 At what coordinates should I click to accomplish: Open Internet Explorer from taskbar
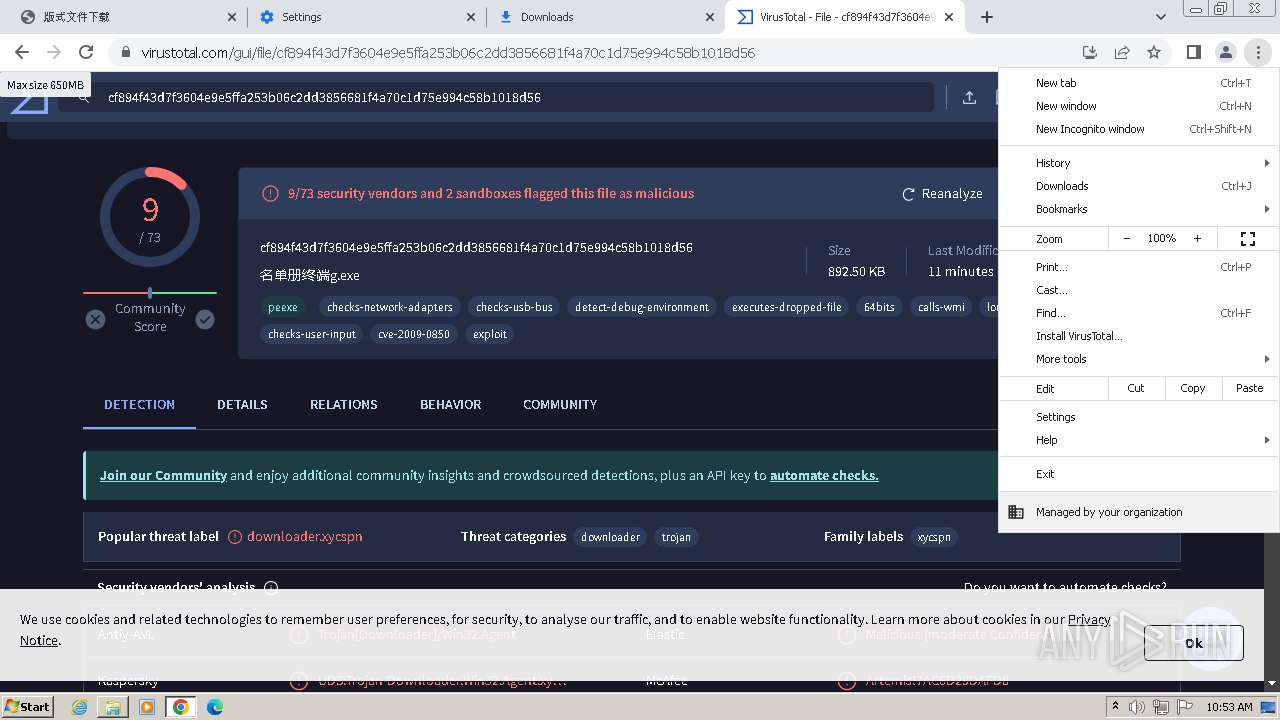(81, 707)
